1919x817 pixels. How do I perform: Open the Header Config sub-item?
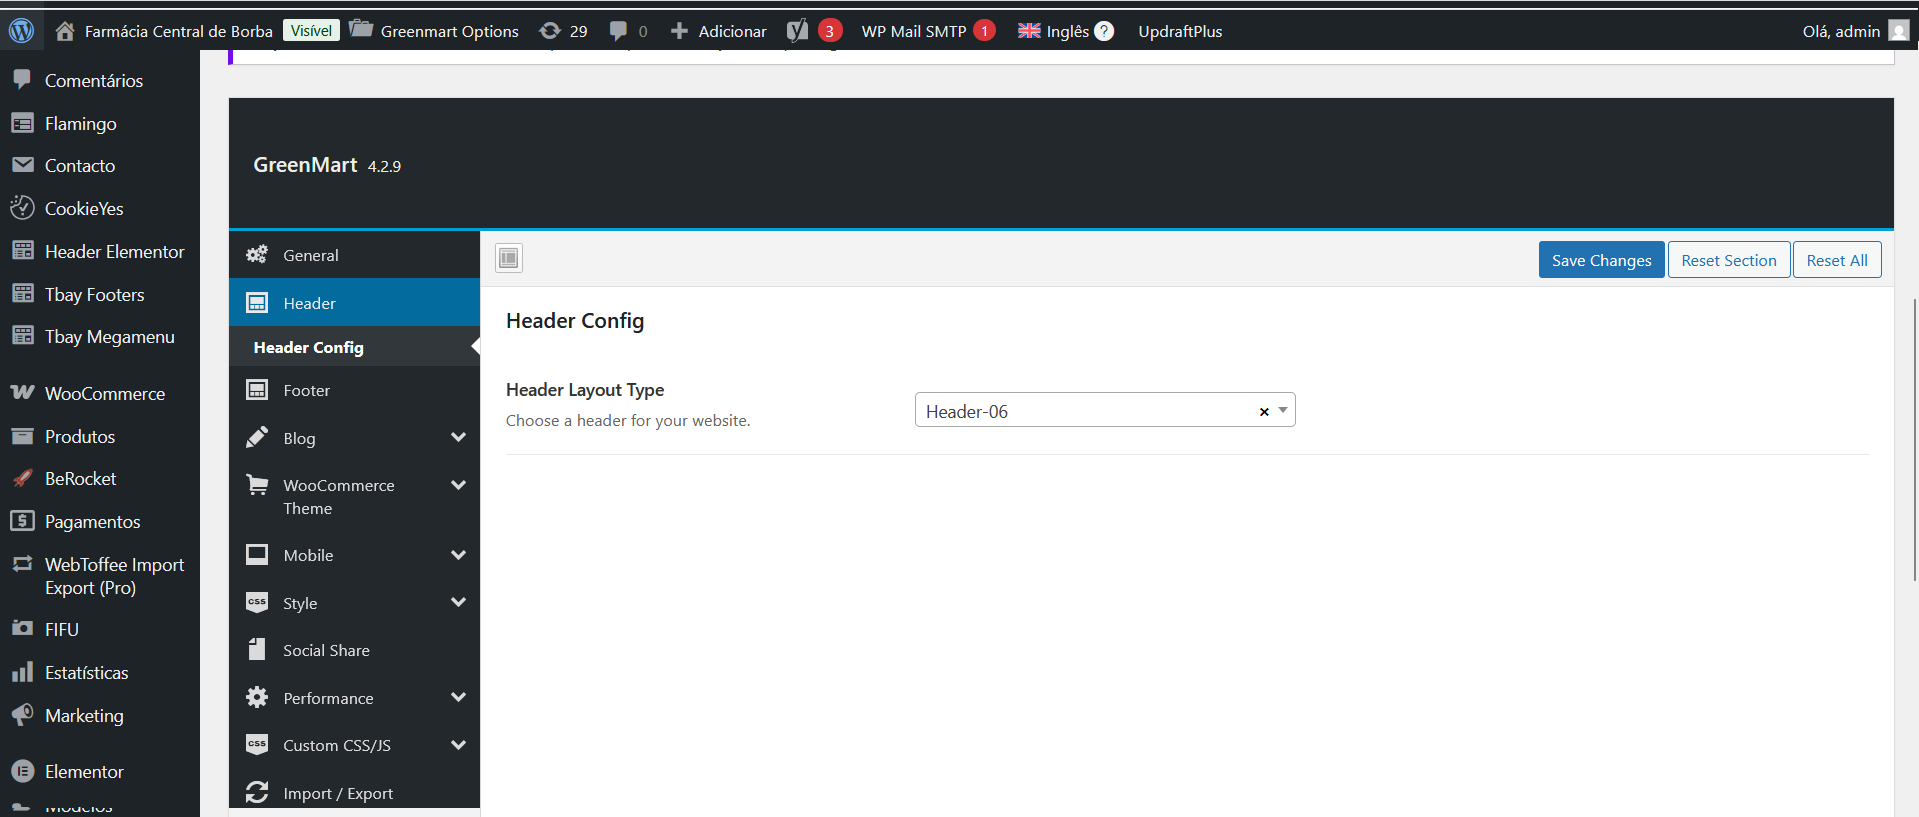point(355,347)
